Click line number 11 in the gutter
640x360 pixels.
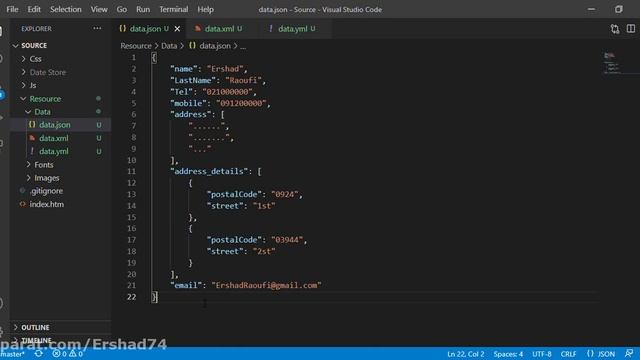(x=131, y=171)
